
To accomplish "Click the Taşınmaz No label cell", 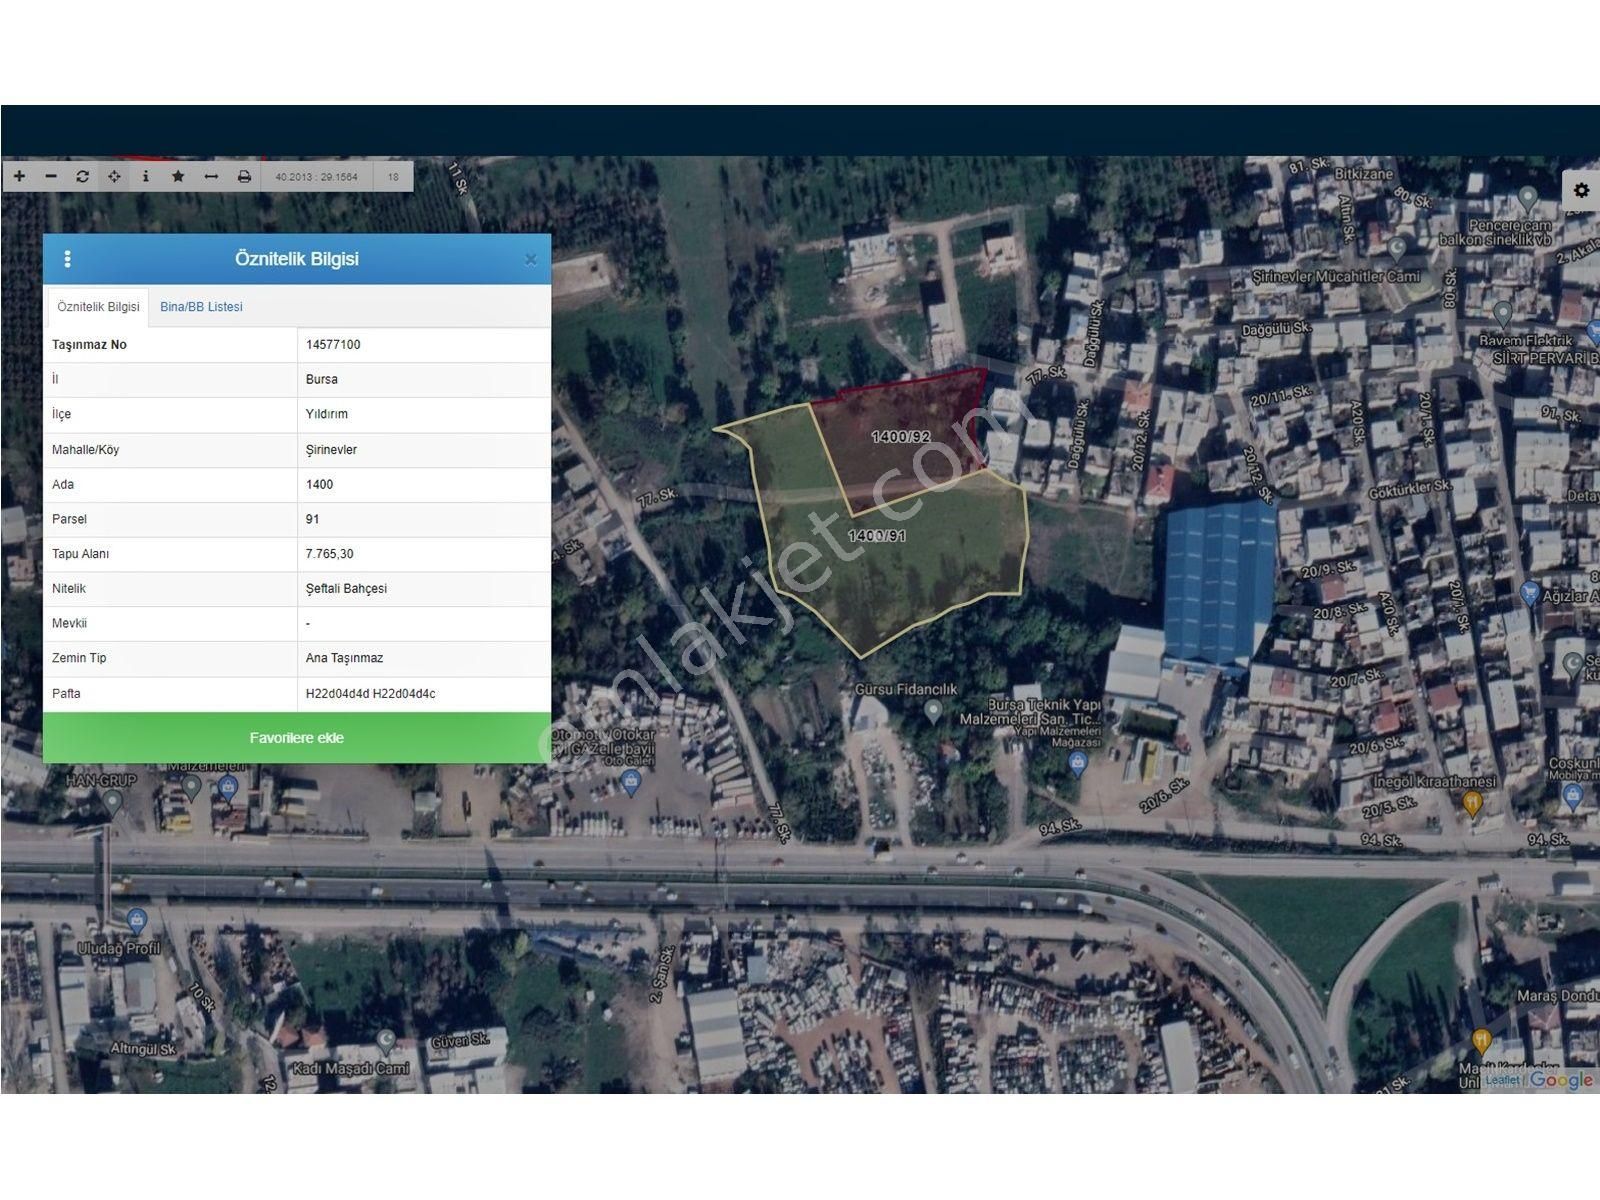I will point(170,345).
